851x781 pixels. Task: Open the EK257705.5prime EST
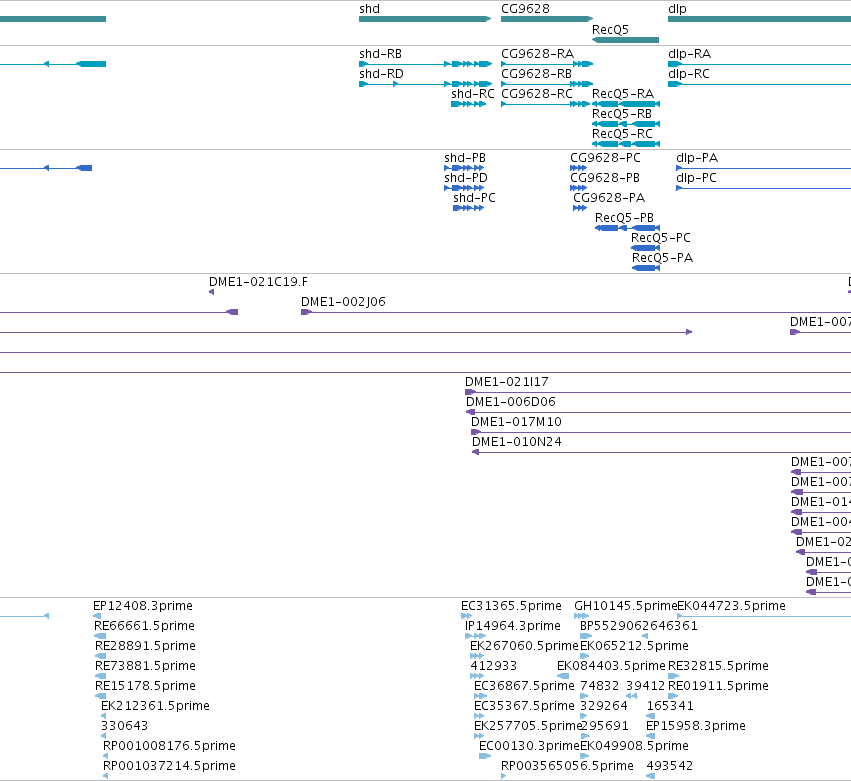tap(479, 736)
